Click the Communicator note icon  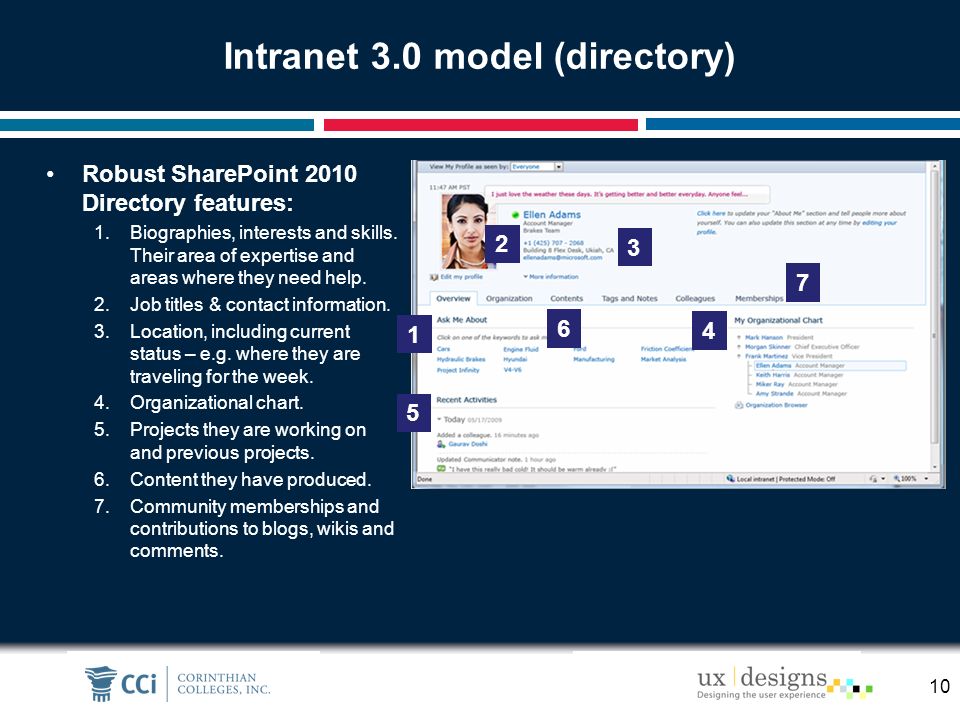click(x=441, y=469)
